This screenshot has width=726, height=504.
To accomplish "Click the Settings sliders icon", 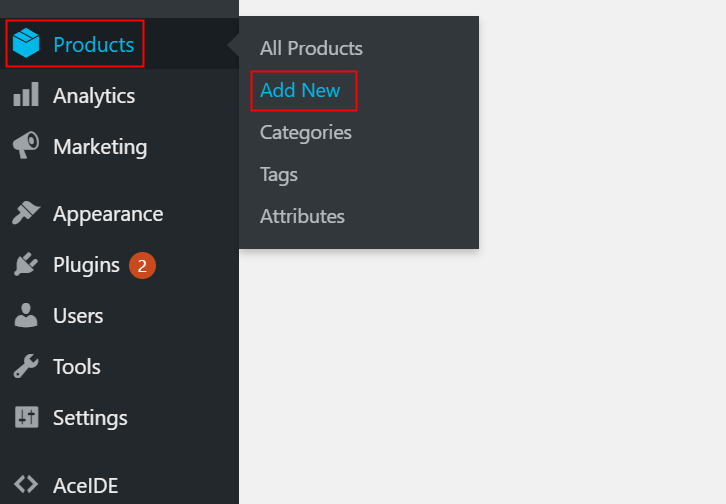I will [x=26, y=418].
